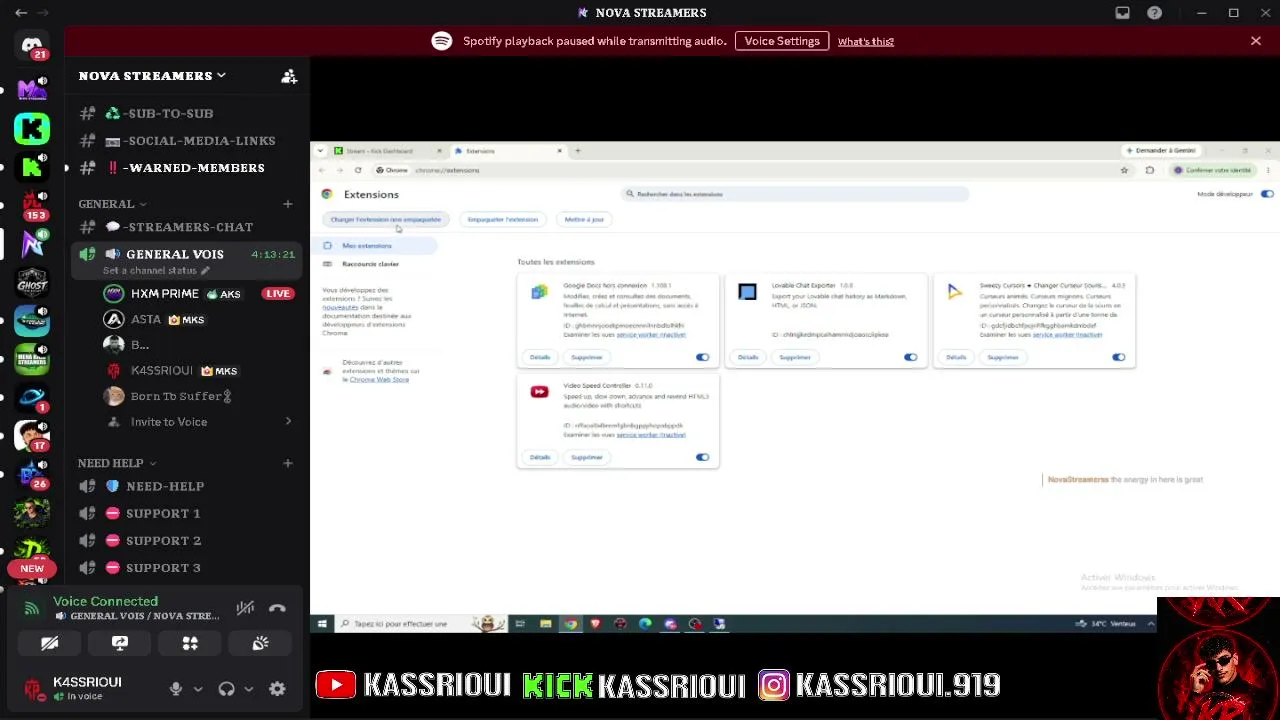Open the K4SSRIOUI user profile panel

click(88, 688)
